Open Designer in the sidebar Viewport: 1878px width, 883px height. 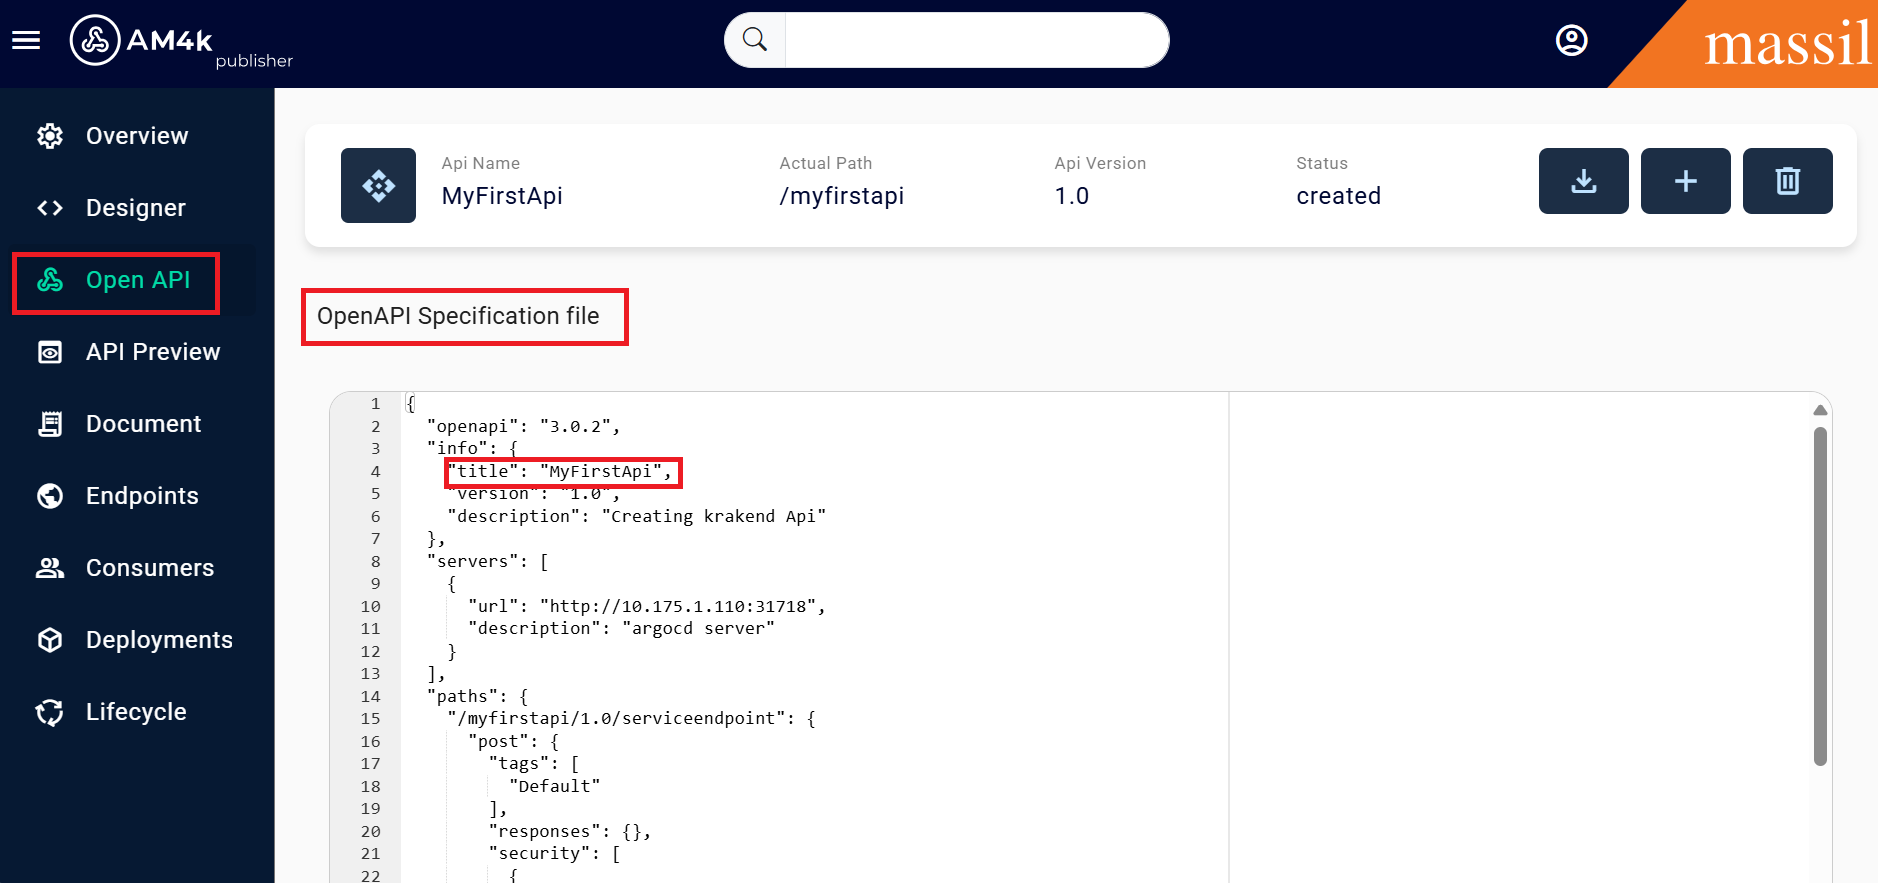coord(136,208)
